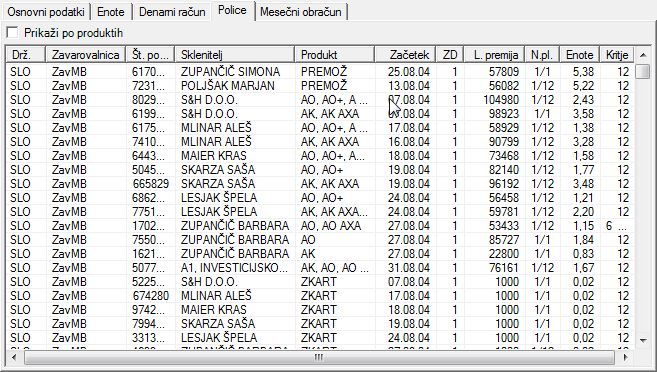Select the ZUPANČIČ SIMONA policy row
This screenshot has width=657, height=372.
tap(320, 72)
